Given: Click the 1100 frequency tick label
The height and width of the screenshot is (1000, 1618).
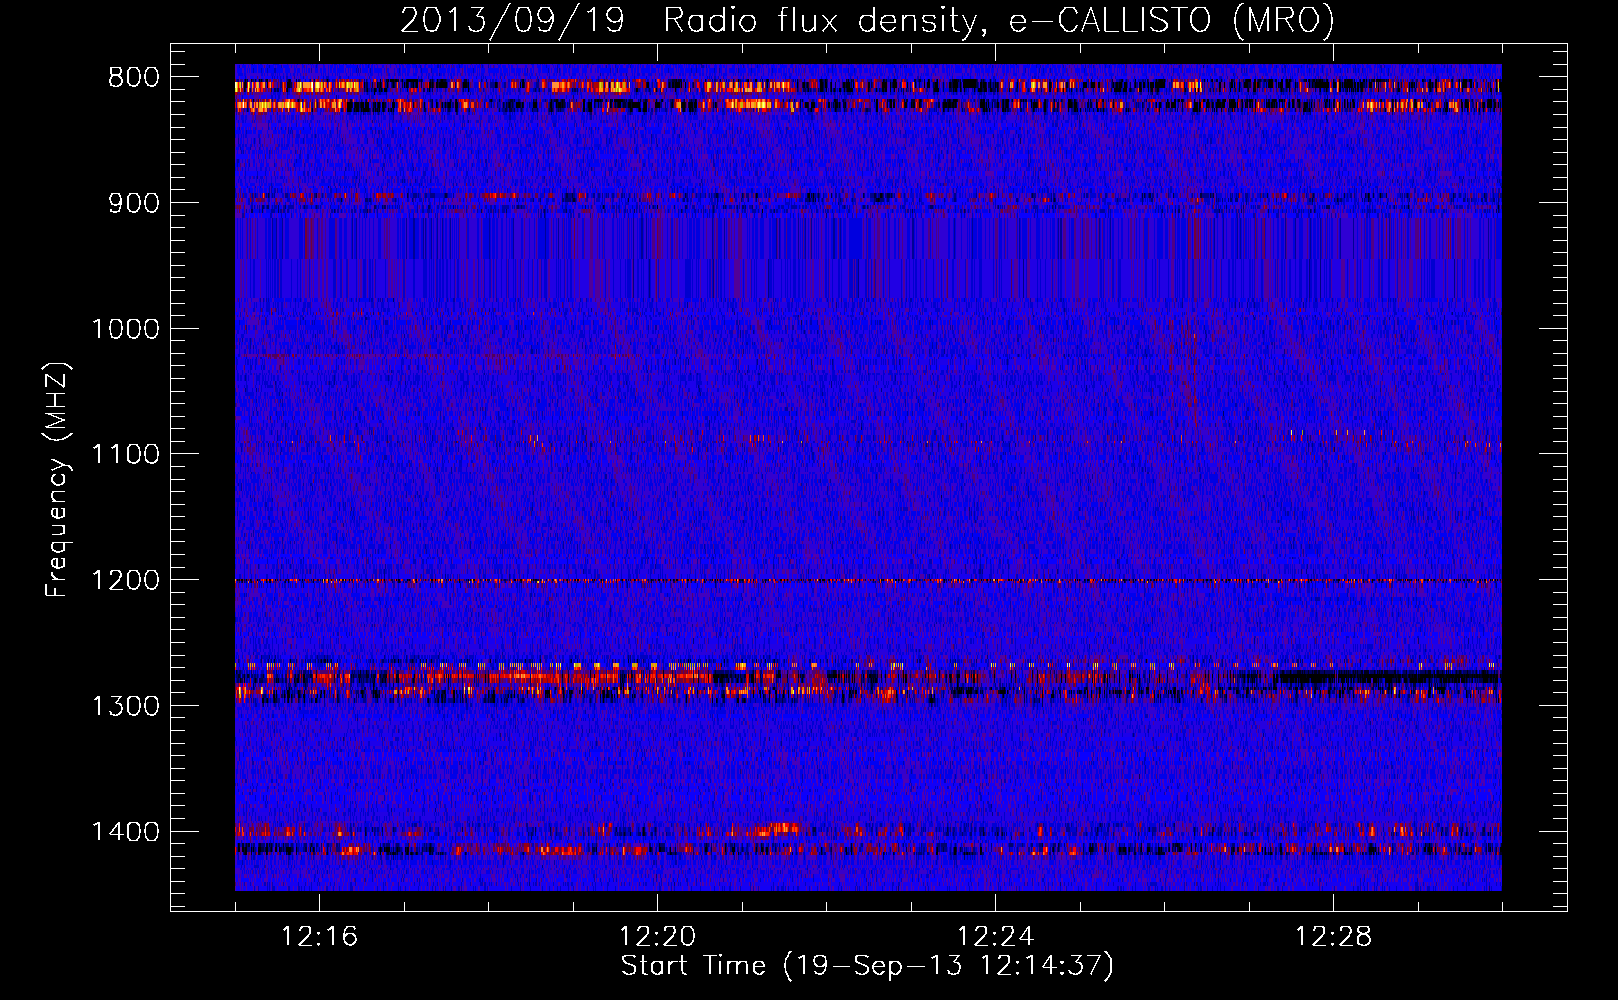Looking at the screenshot, I should [x=125, y=454].
